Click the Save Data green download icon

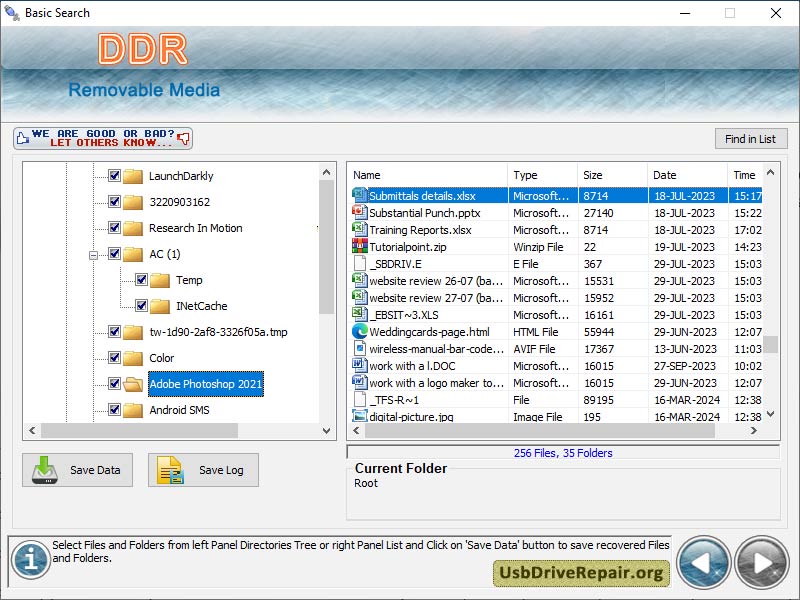(42, 470)
